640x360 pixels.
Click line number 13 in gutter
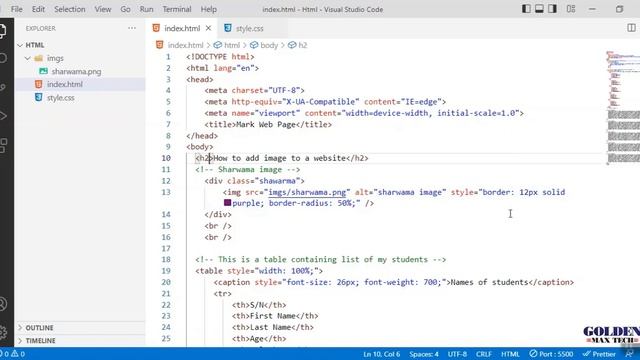coord(166,192)
